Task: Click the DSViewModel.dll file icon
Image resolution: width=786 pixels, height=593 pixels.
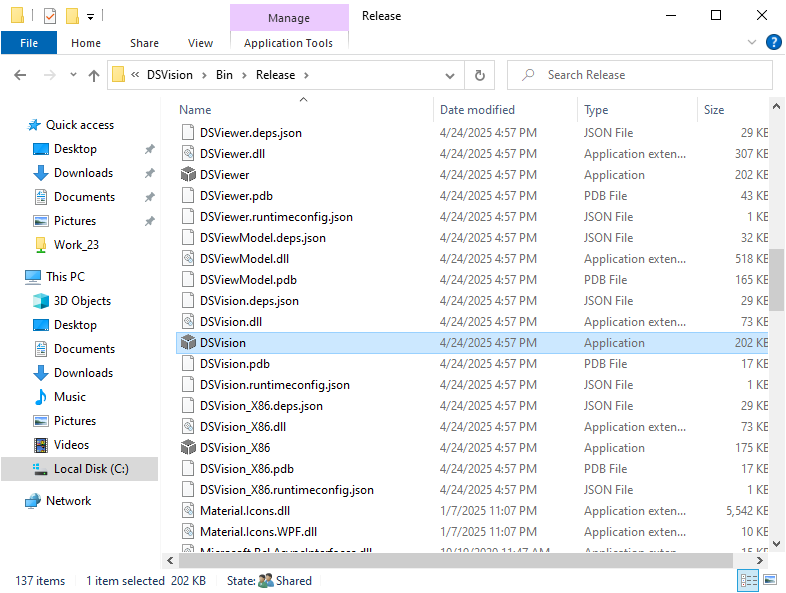Action: (x=188, y=259)
